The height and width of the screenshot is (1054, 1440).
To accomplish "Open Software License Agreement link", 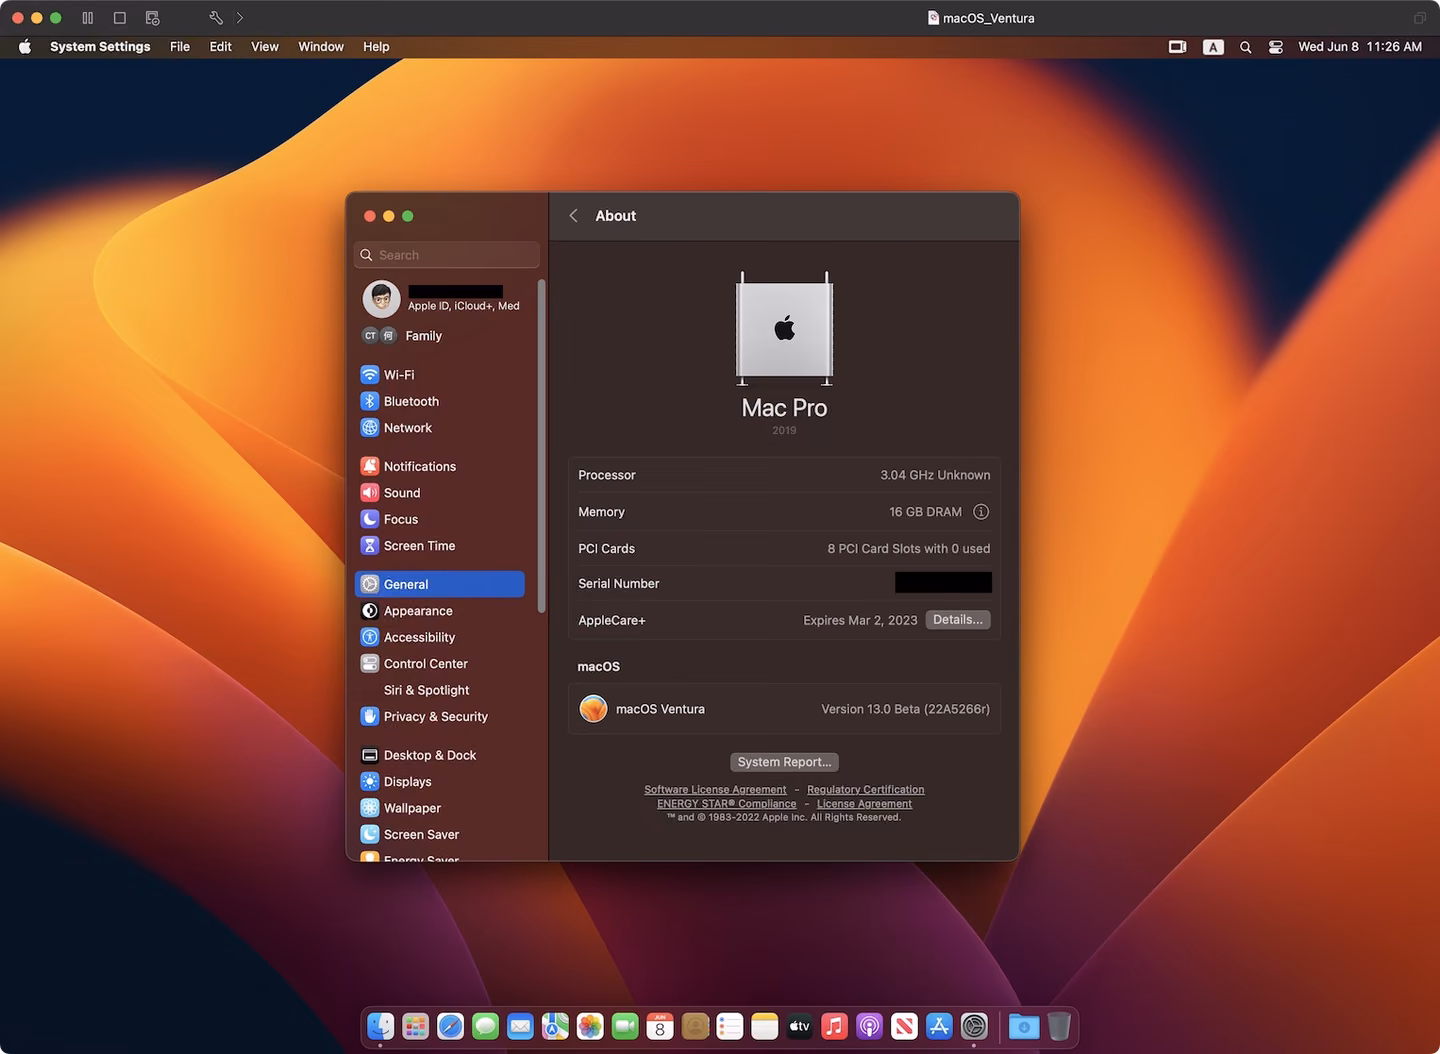I will pos(715,790).
